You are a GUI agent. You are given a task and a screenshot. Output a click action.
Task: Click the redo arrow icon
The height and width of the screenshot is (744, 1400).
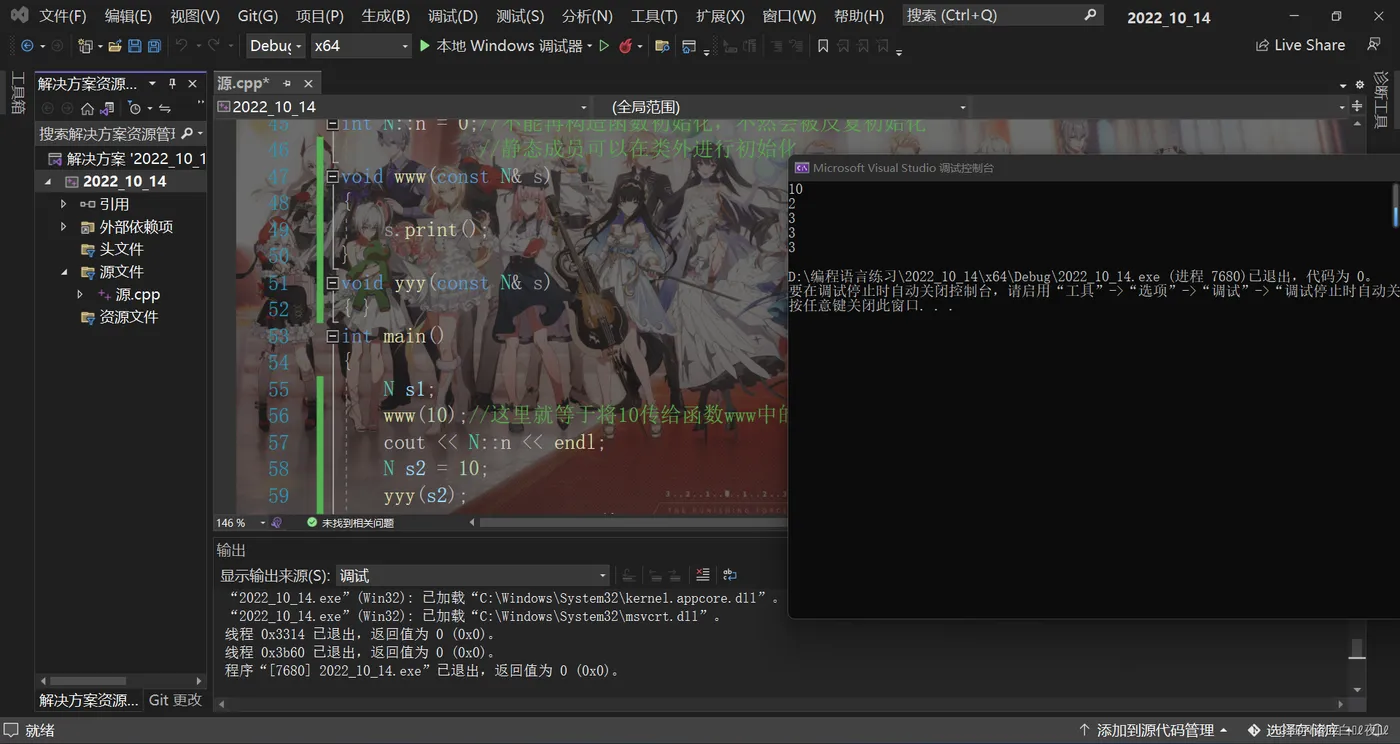pyautogui.click(x=213, y=46)
